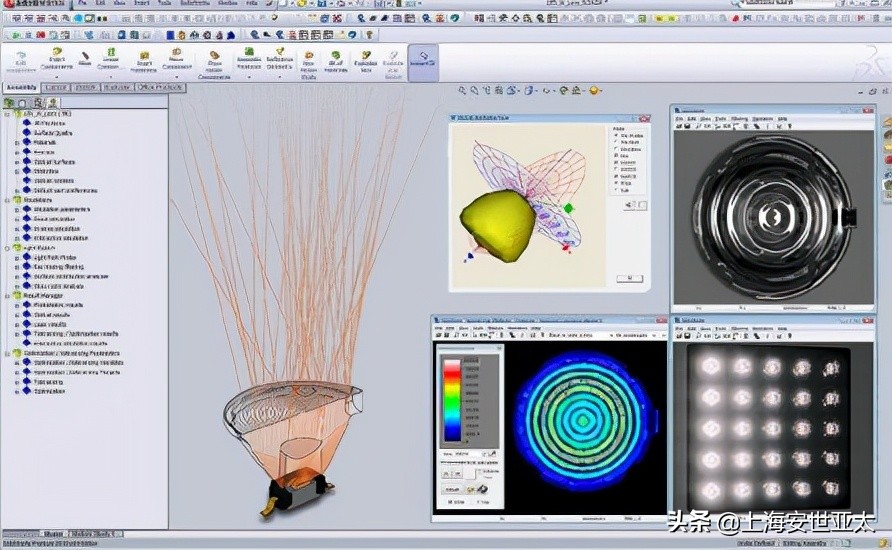Image resolution: width=892 pixels, height=550 pixels.
Task: Select the Result Manager tree folder
Action: tap(38, 296)
